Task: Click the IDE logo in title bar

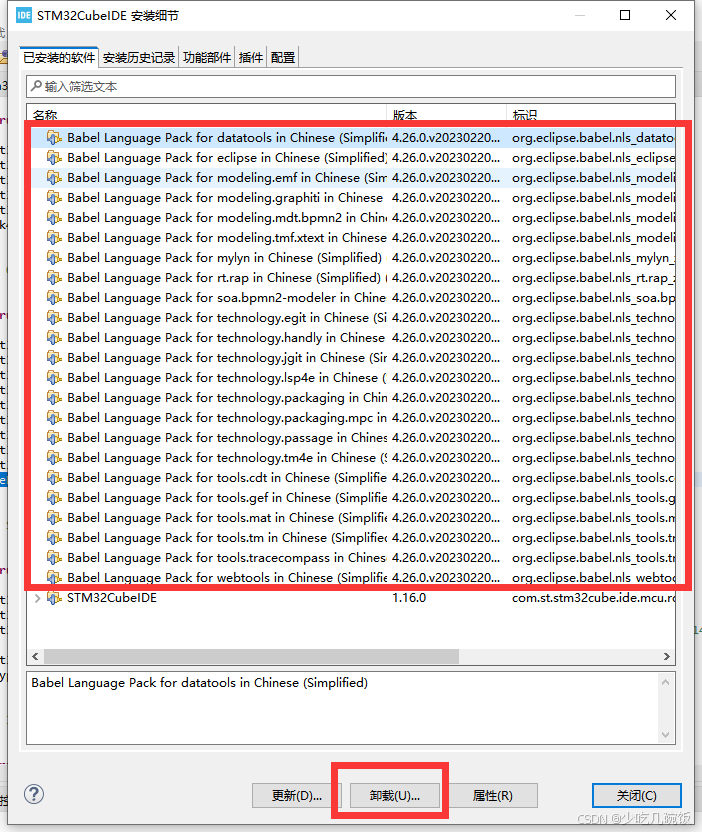Action: [x=24, y=15]
